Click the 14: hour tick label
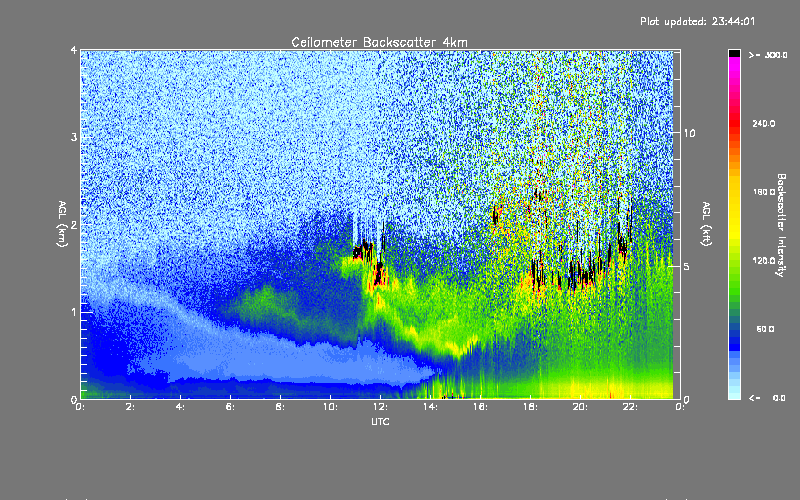Viewport: 800px width, 500px height. click(x=430, y=407)
